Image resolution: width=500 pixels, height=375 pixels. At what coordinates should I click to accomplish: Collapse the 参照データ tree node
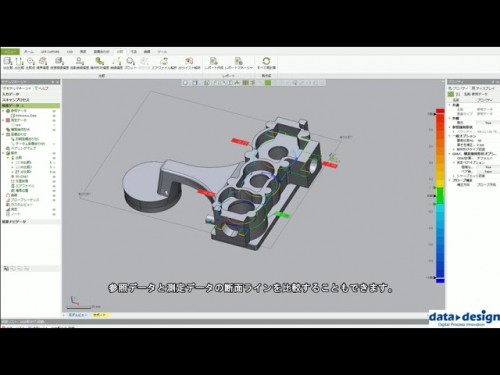[x=3, y=111]
